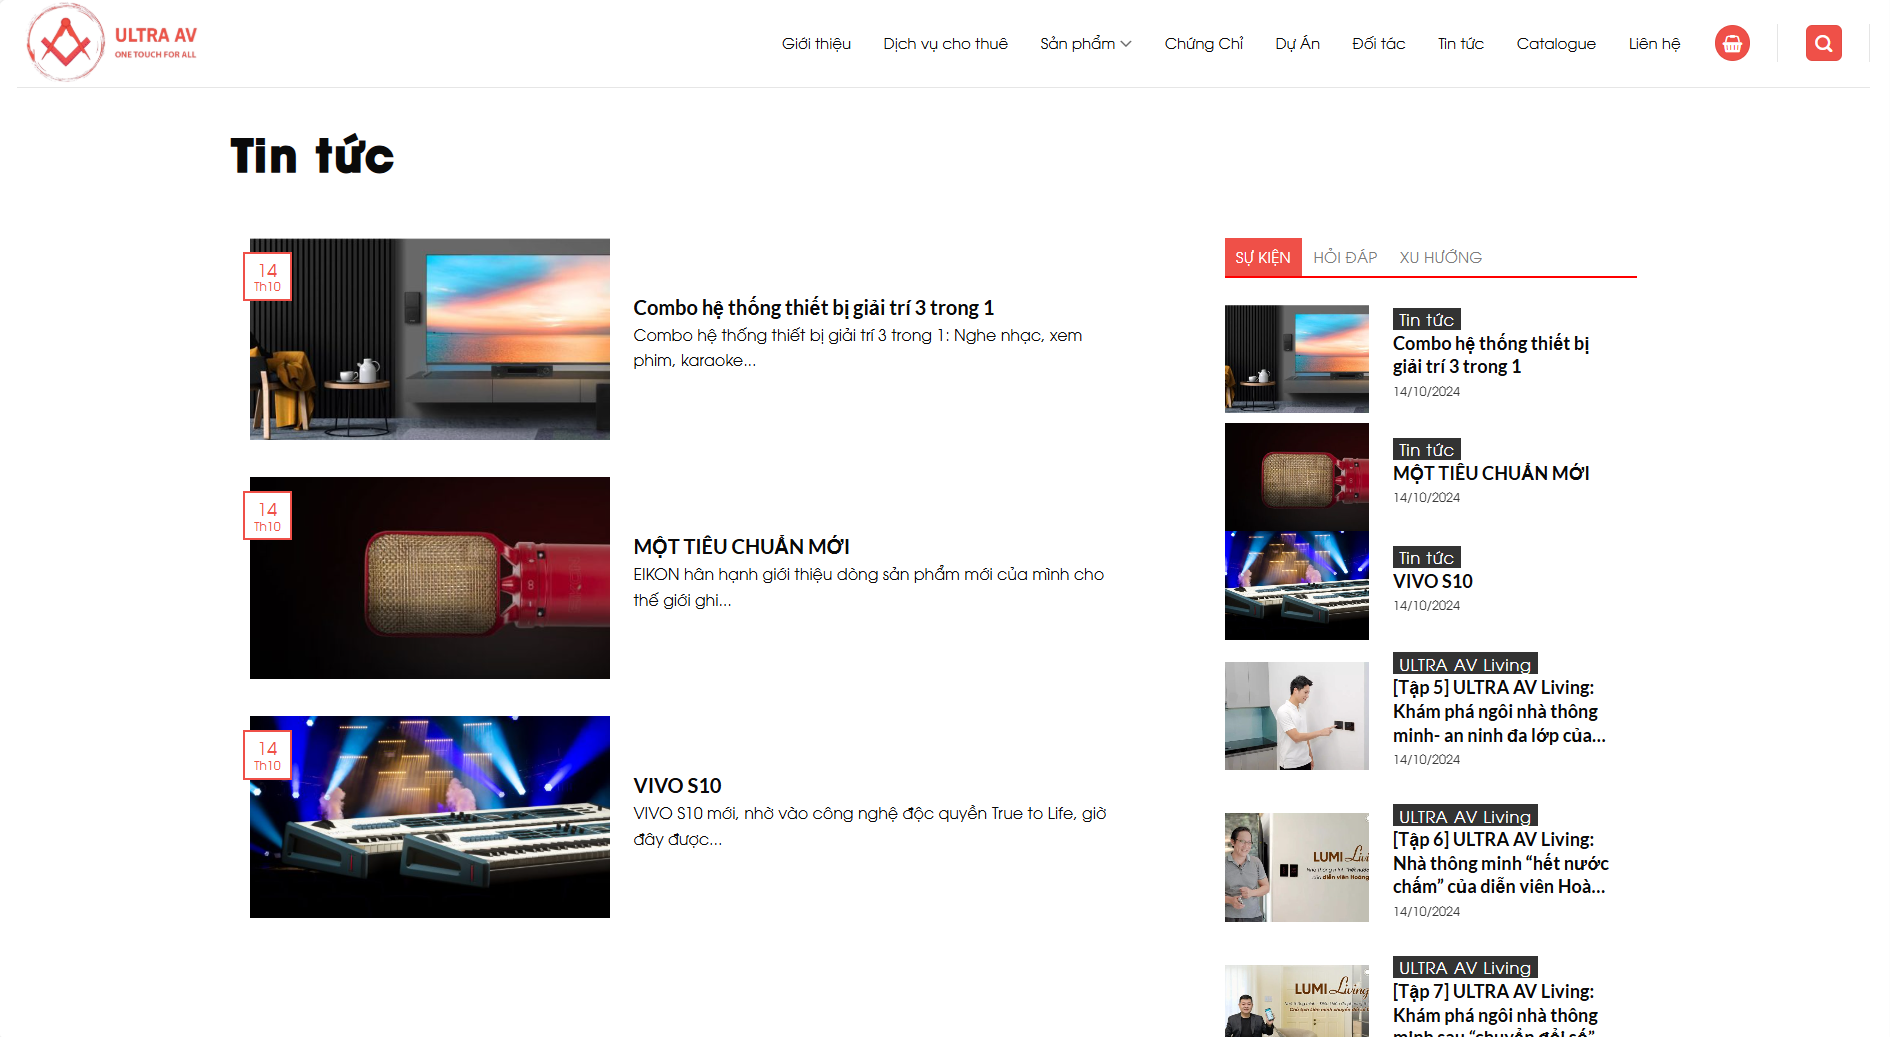Navigate to the Catalogue page
The width and height of the screenshot is (1890, 1037).
(x=1555, y=43)
